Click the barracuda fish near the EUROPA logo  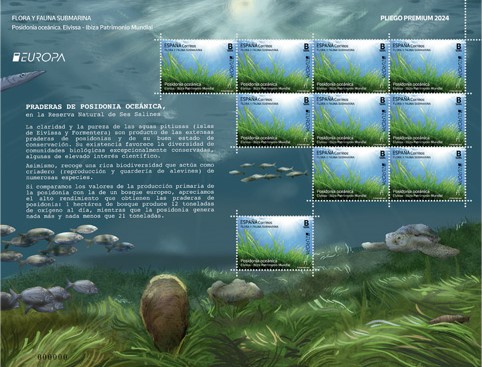[21, 80]
